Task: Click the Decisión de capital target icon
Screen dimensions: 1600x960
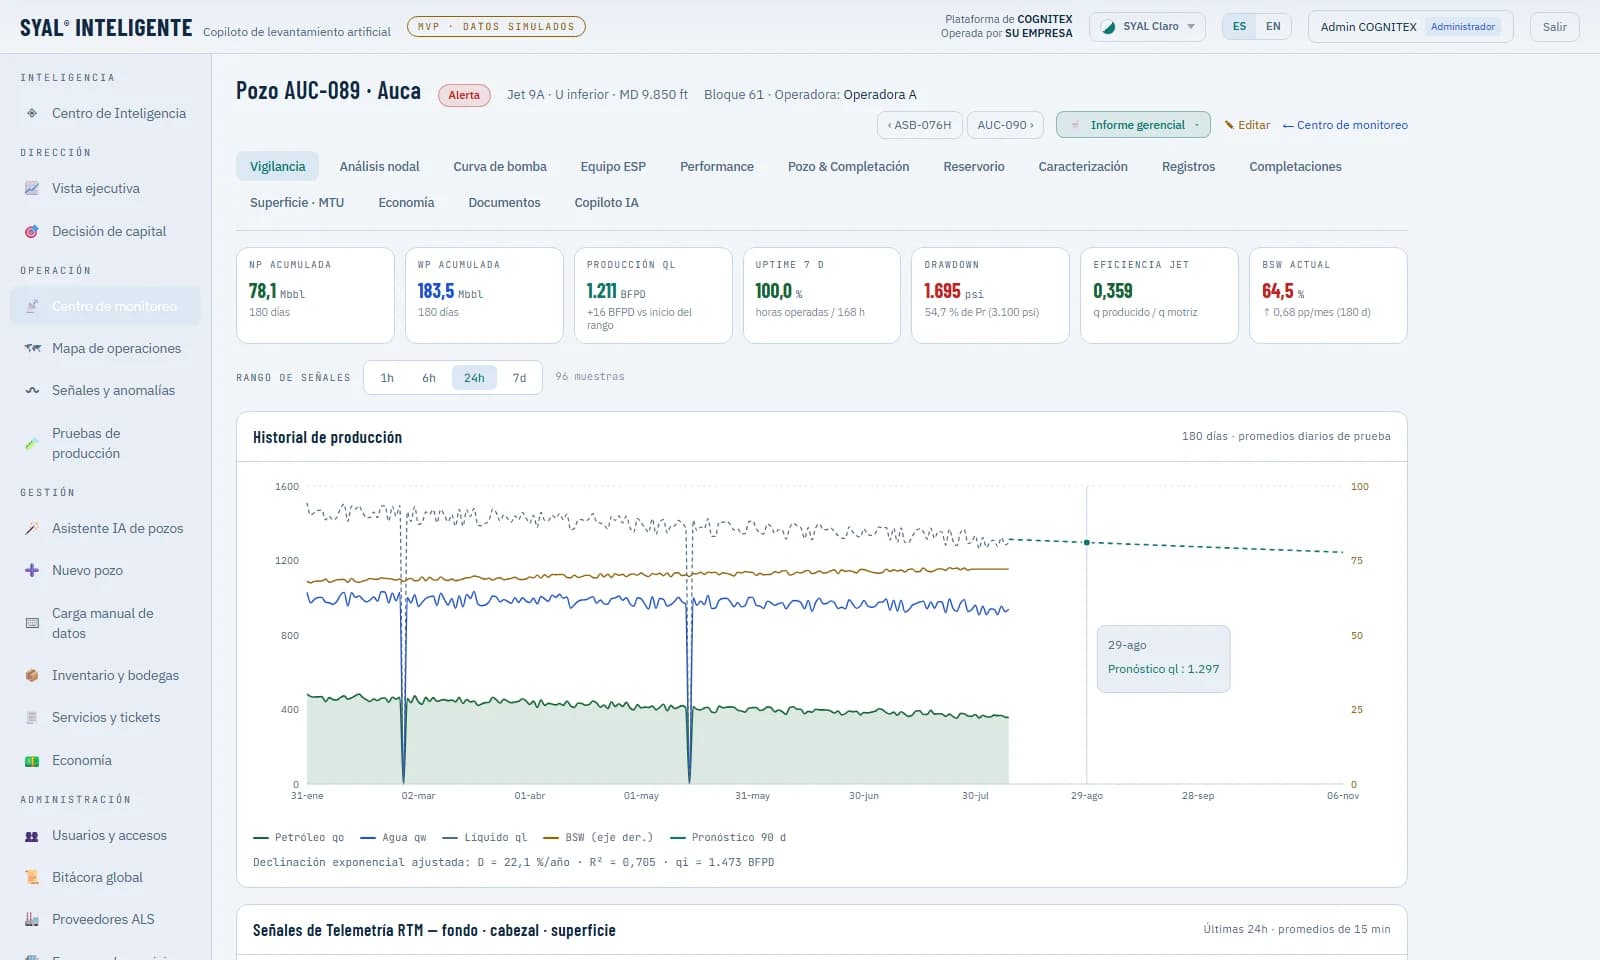Action: (32, 231)
